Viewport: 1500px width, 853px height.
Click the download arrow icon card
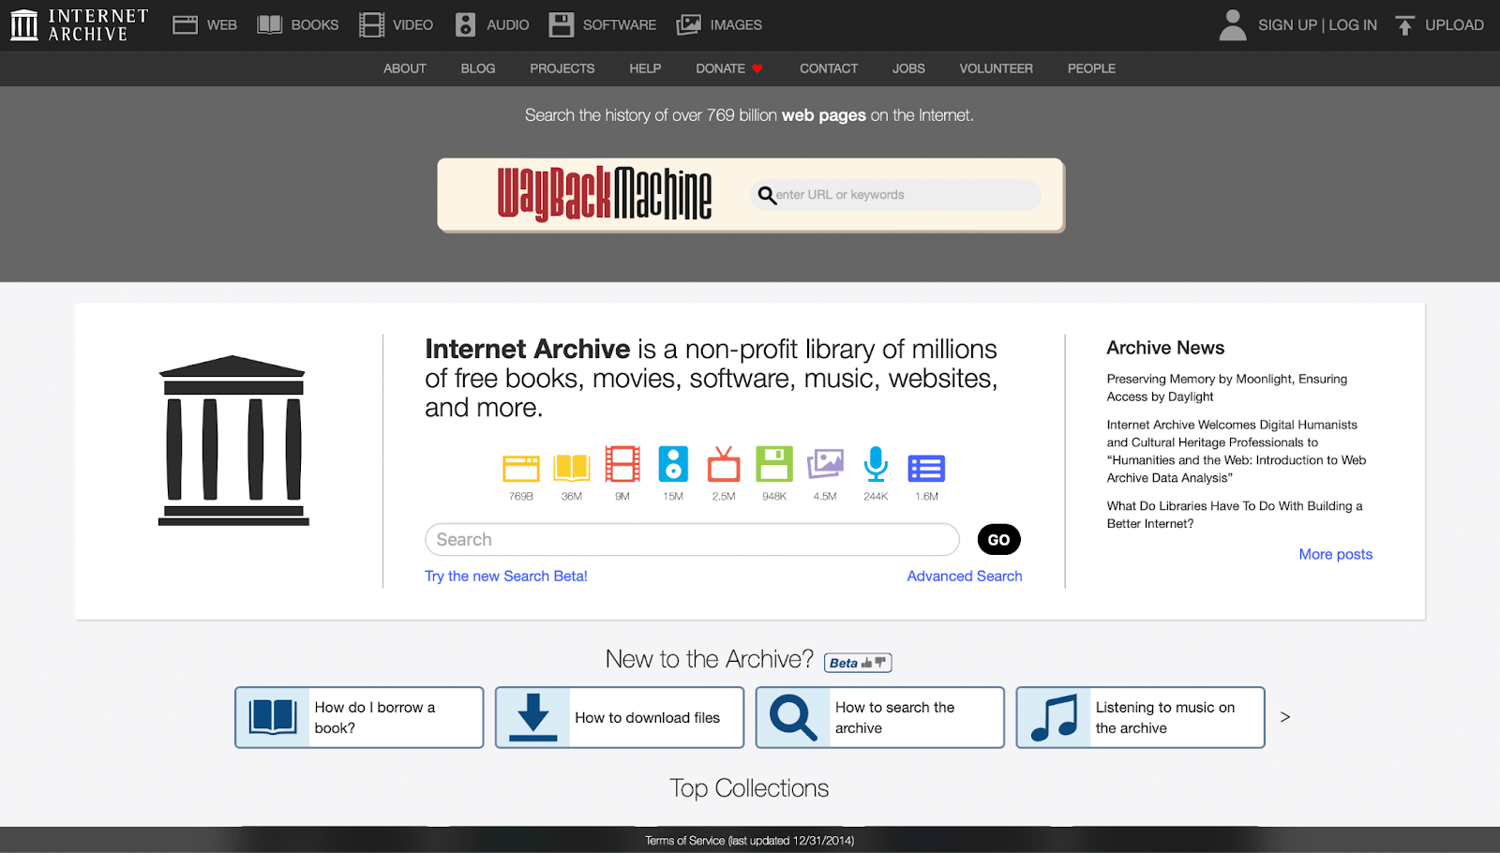[533, 717]
